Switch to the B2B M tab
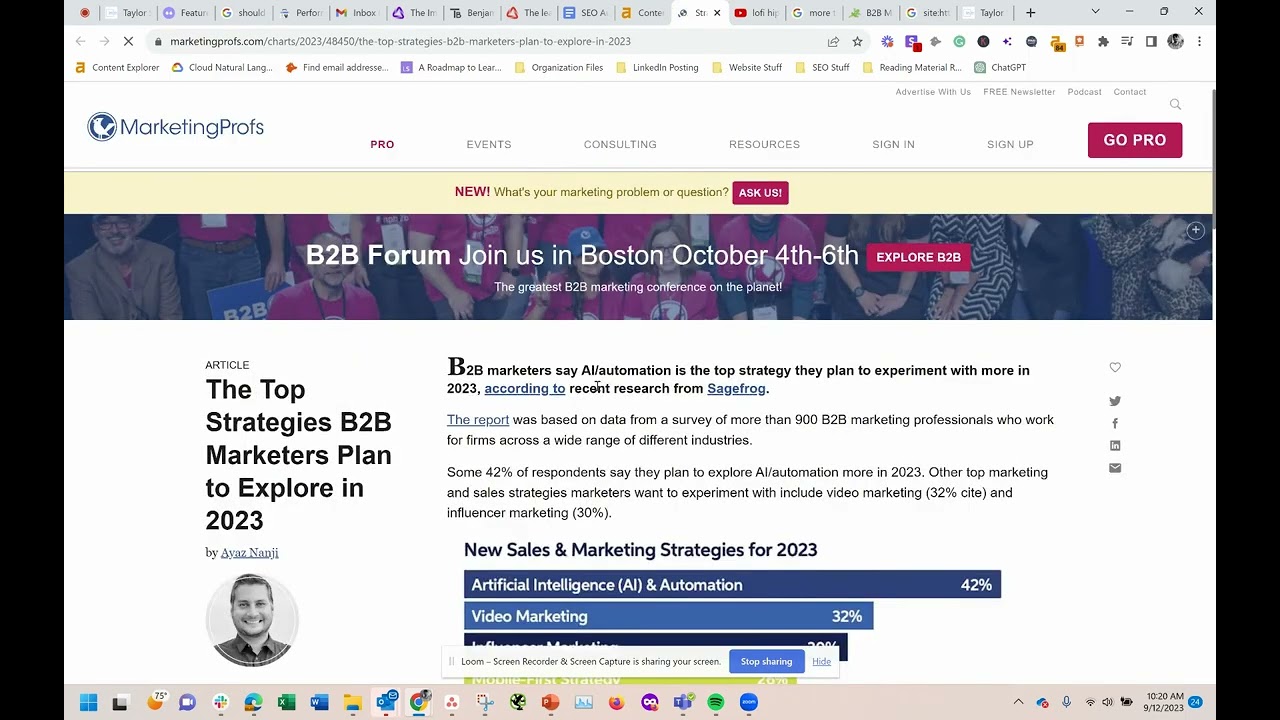1280x720 pixels. click(870, 13)
